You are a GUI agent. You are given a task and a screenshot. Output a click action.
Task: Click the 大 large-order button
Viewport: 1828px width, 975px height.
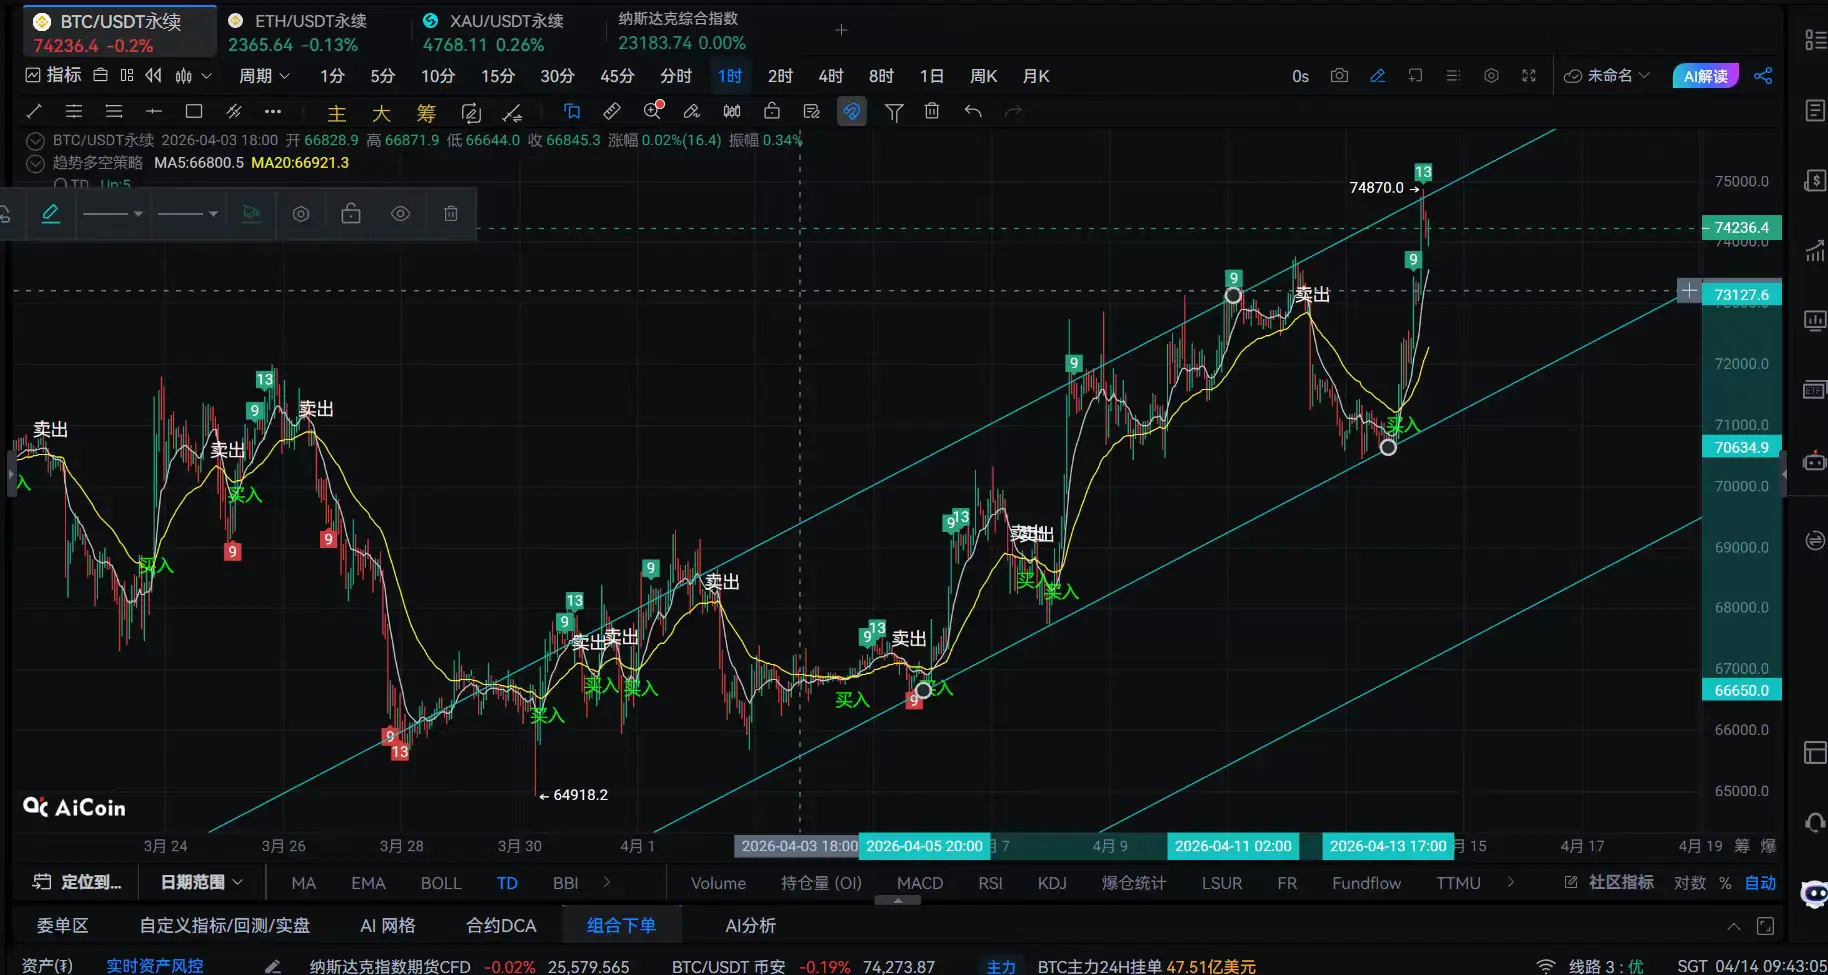[x=381, y=113]
